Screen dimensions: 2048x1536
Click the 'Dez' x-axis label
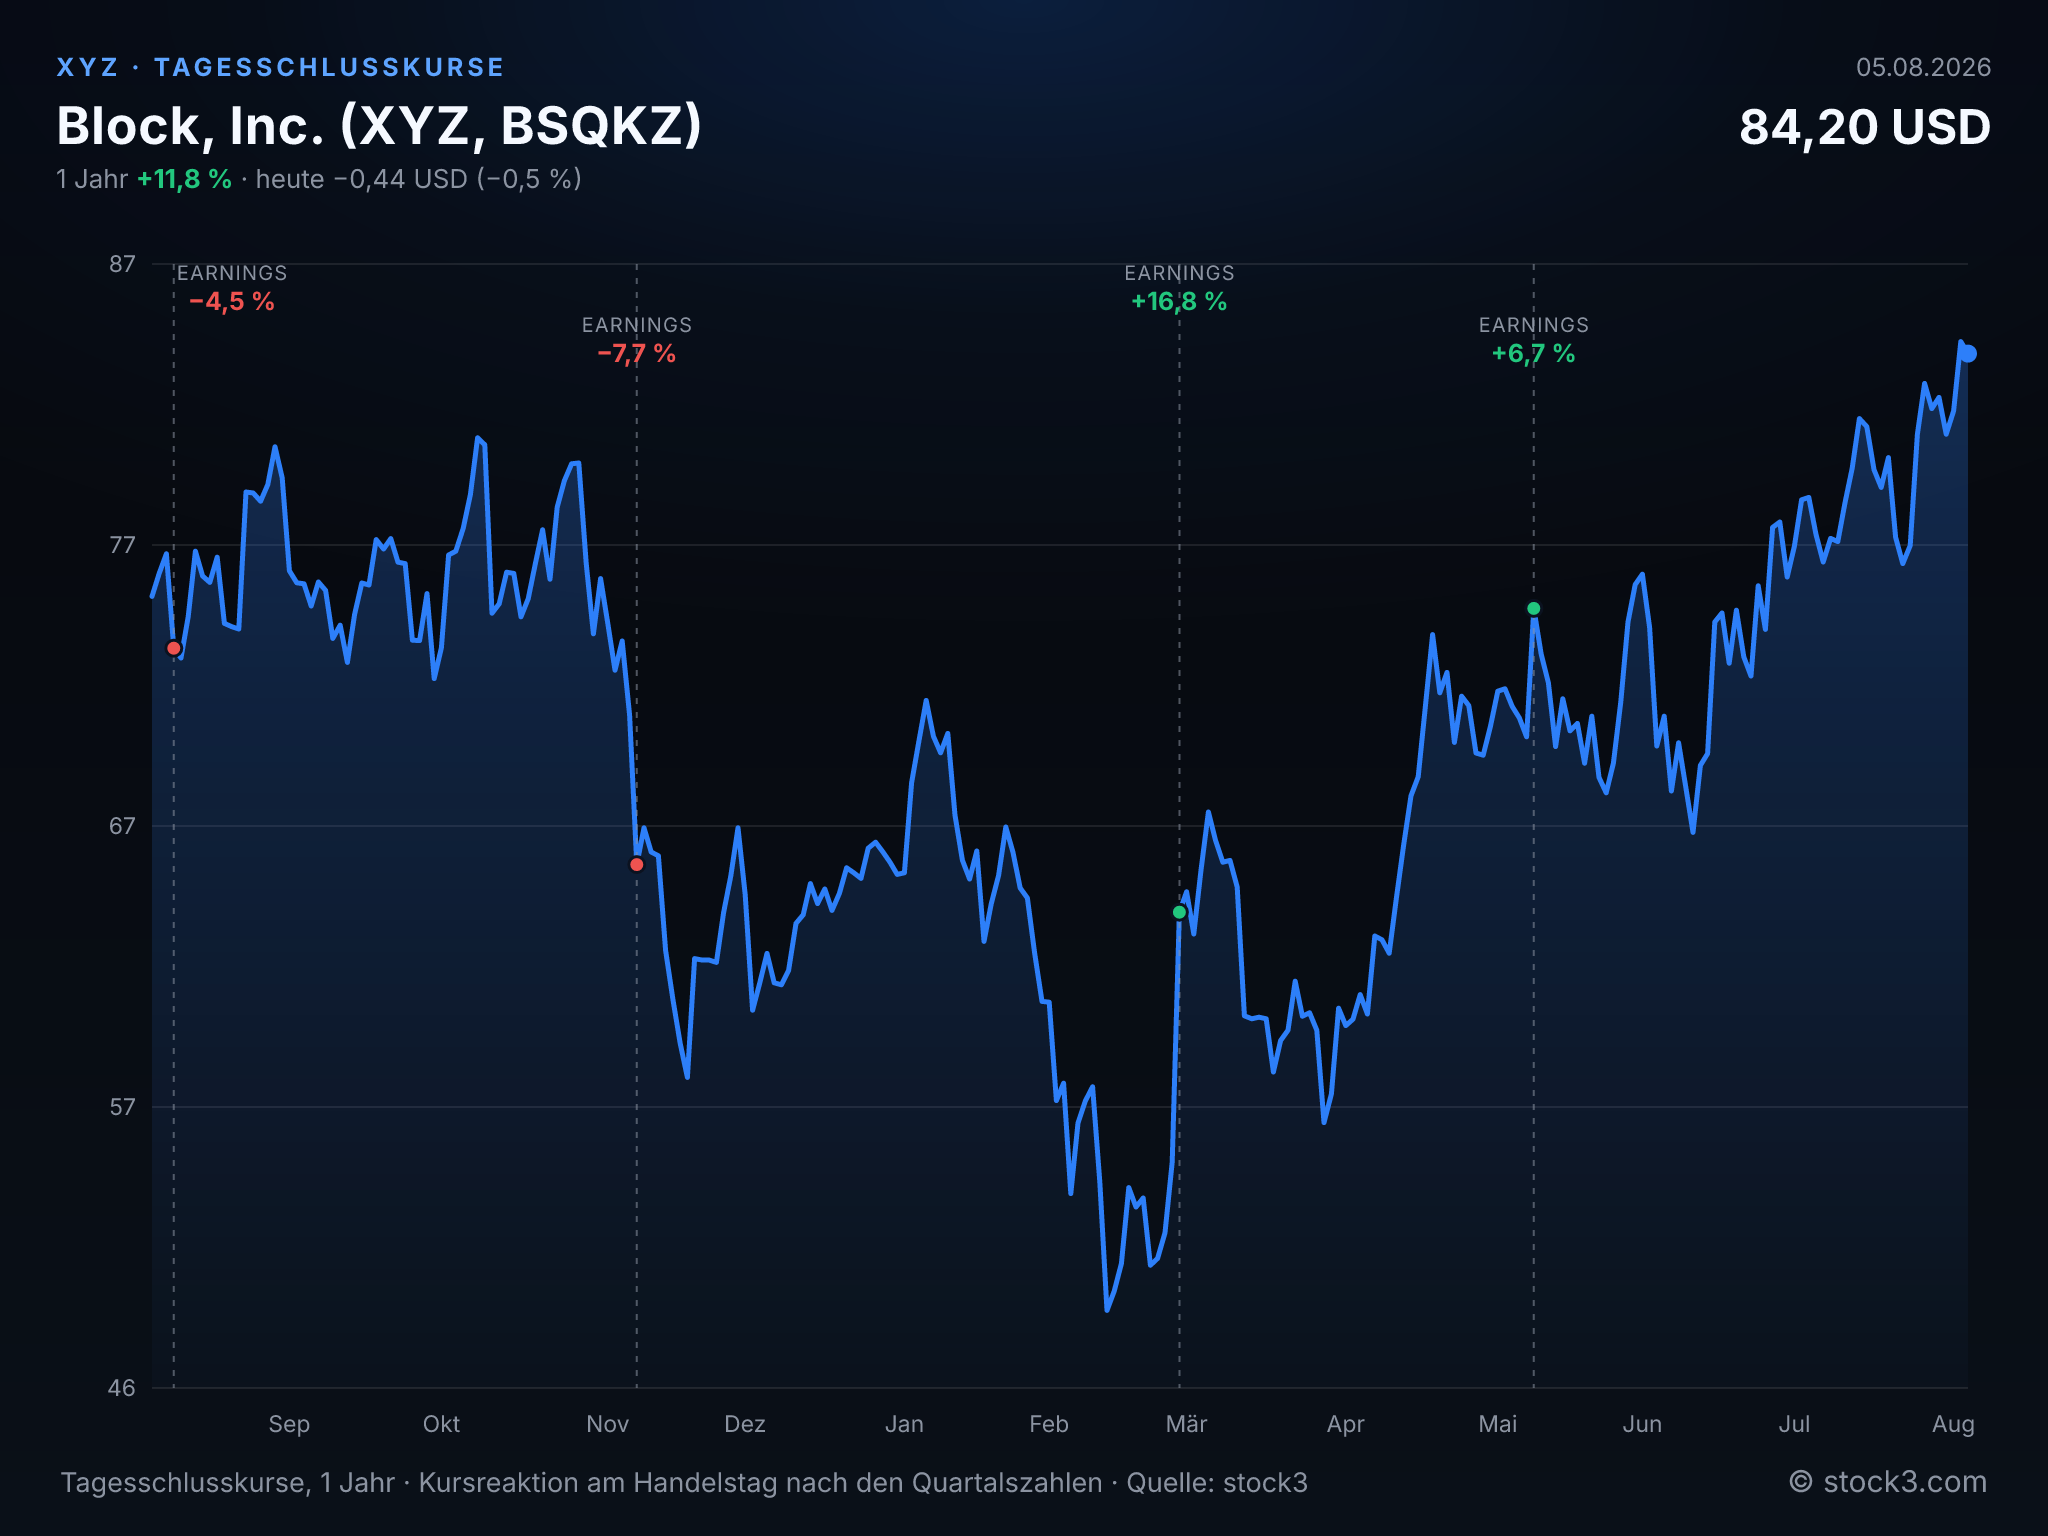pyautogui.click(x=745, y=1424)
